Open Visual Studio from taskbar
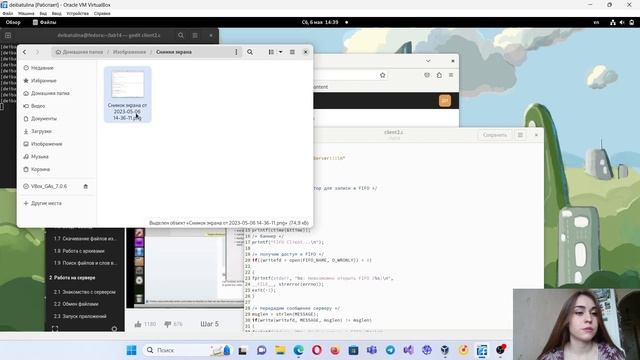640x360 pixels. (409, 350)
